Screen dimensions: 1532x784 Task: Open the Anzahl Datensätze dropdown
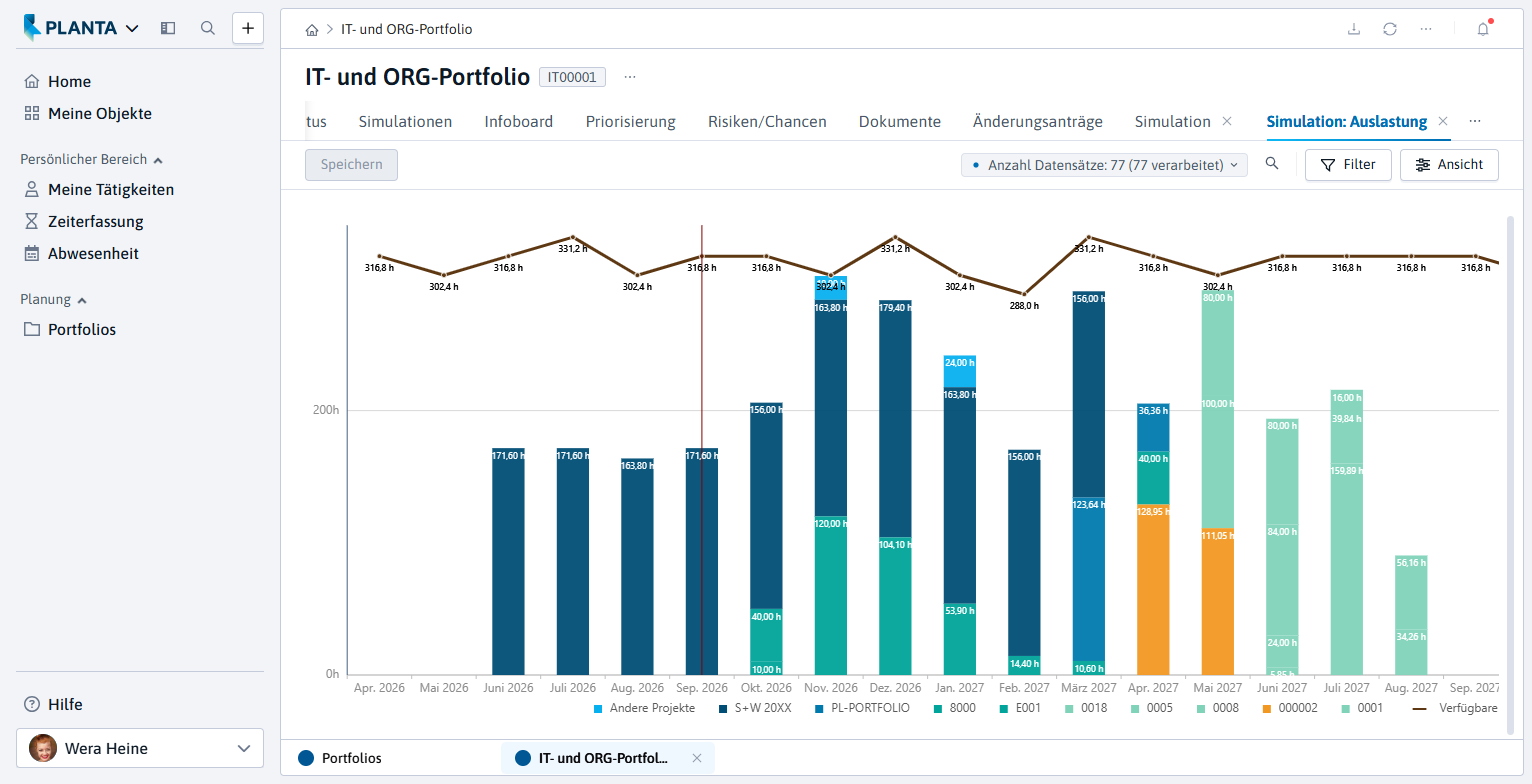pyautogui.click(x=1104, y=165)
